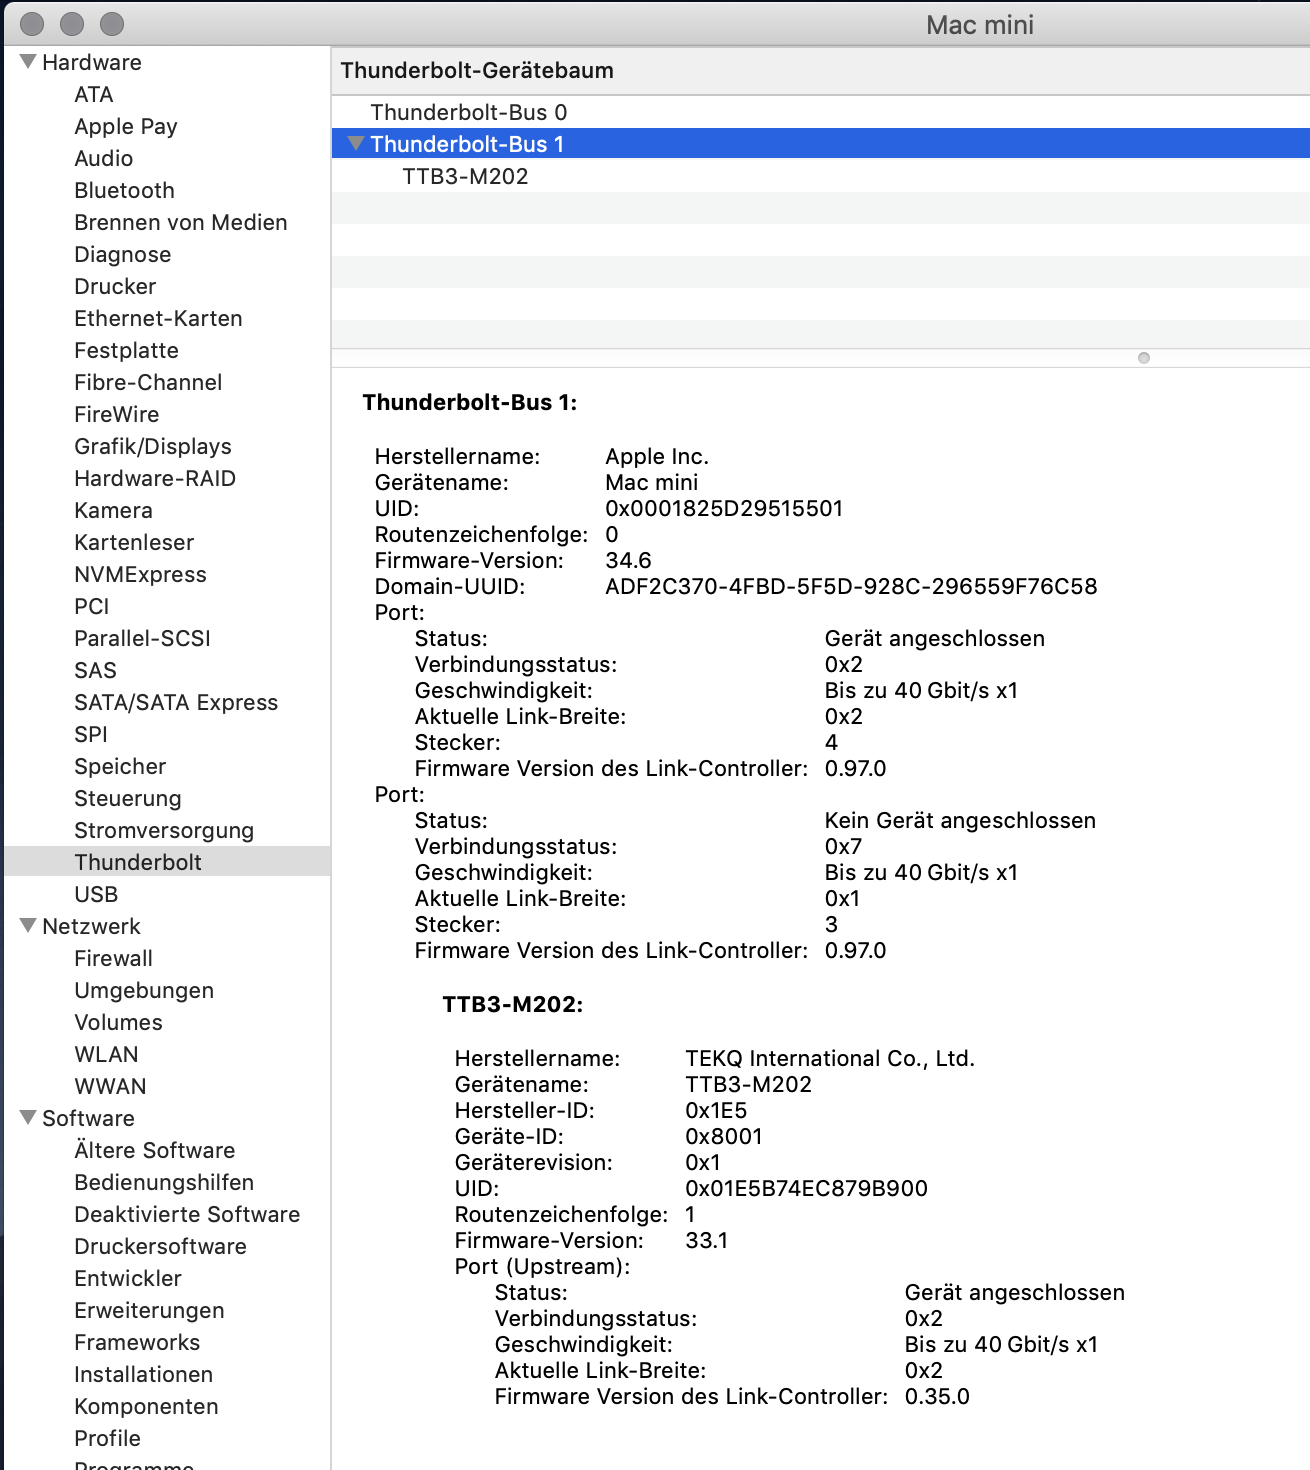Image resolution: width=1310 pixels, height=1470 pixels.
Task: Click the Domain-UUID value text
Action: point(851,586)
